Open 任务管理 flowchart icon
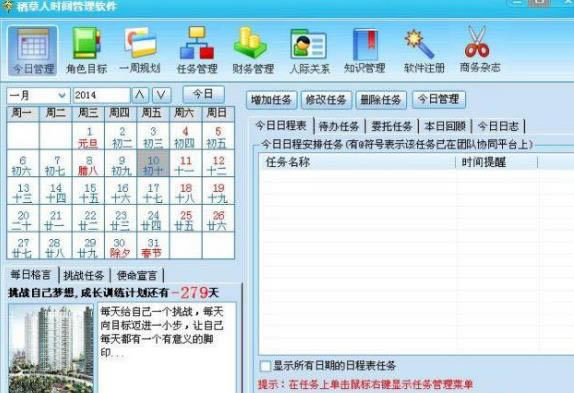 point(197,50)
